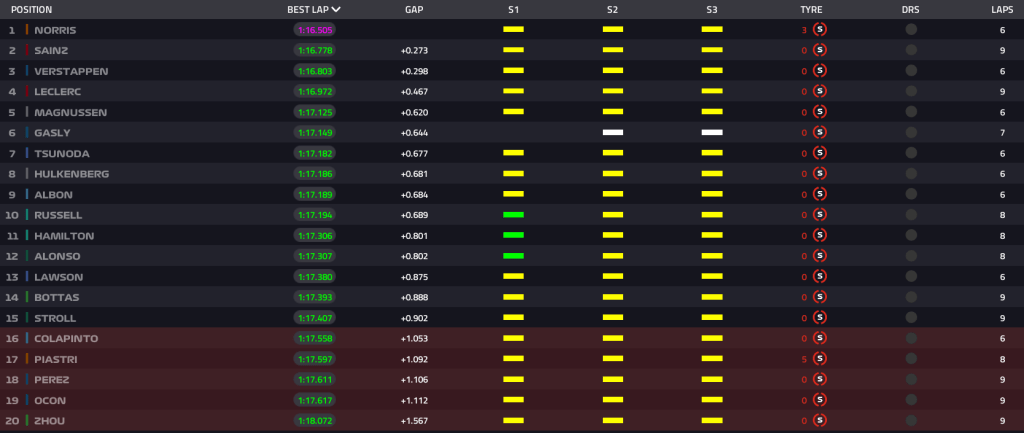Click the soft tyre icon in Leclerc row

click(820, 91)
